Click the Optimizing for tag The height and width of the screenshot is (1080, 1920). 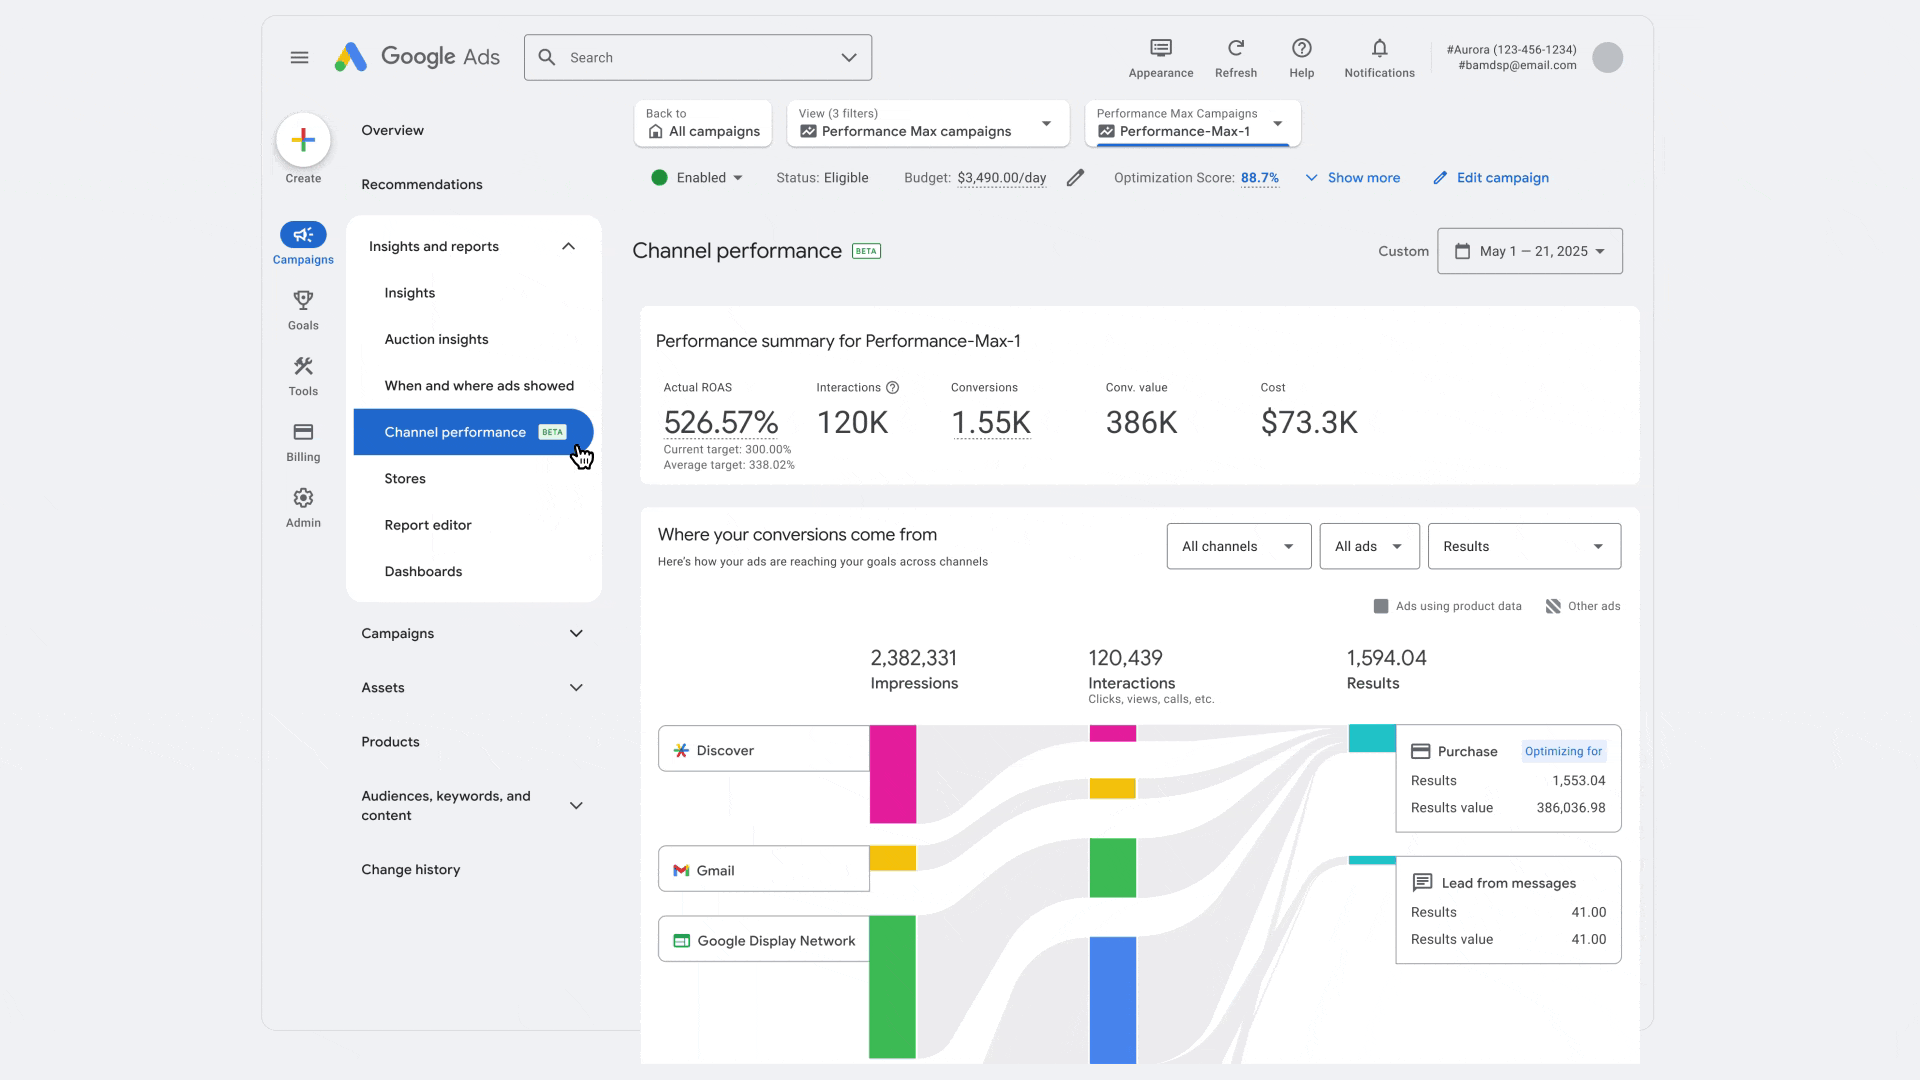(x=1563, y=751)
